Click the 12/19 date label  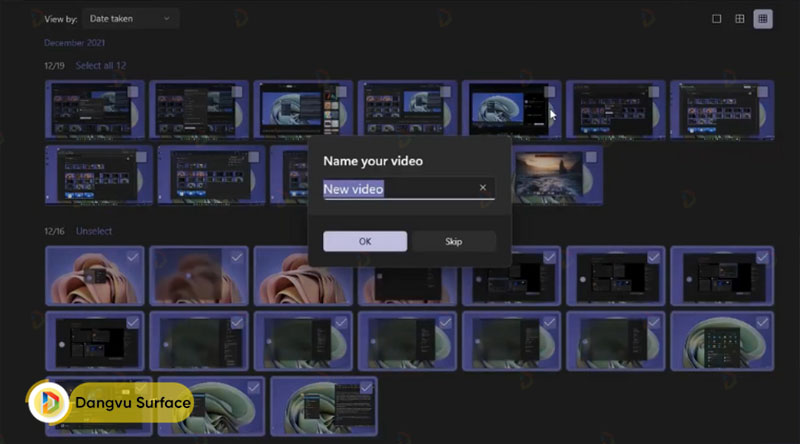tap(55, 66)
